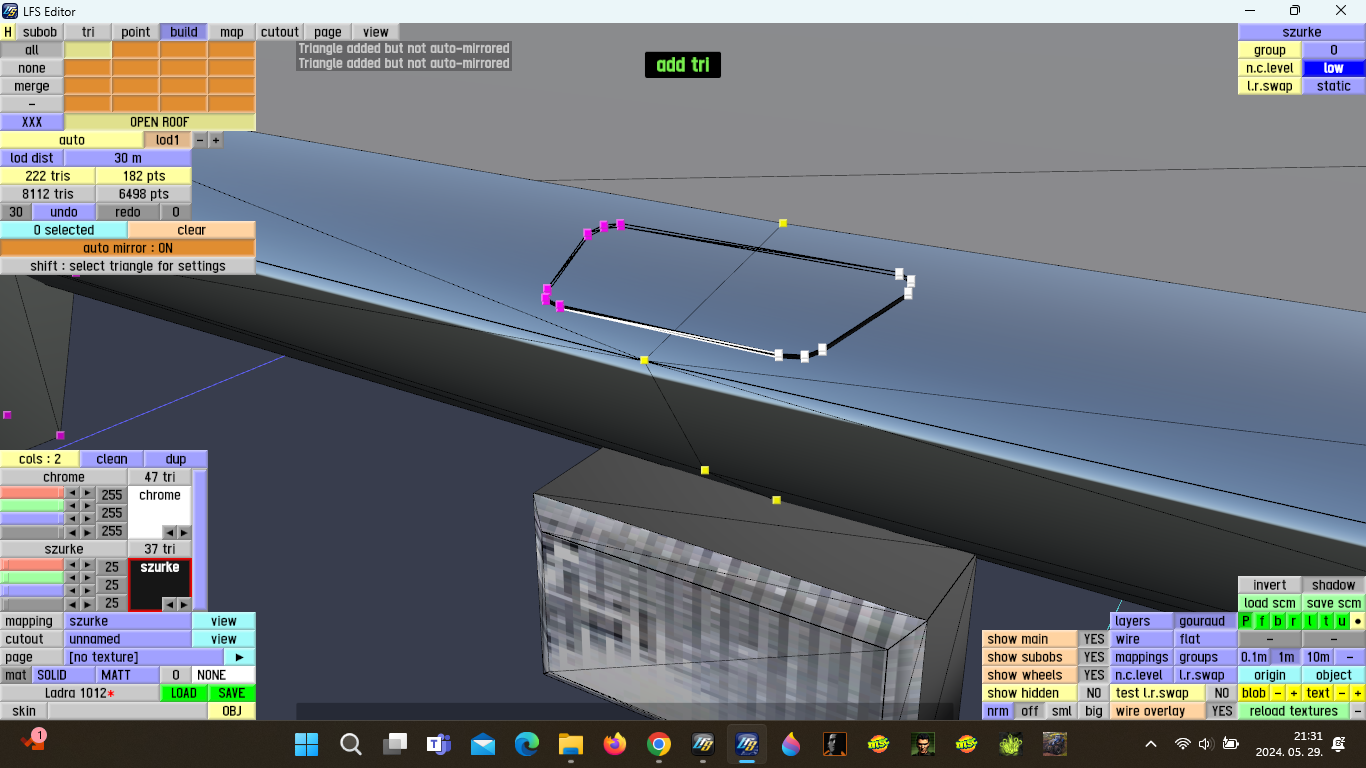Clear the current selection
The height and width of the screenshot is (768, 1366).
[x=192, y=230]
